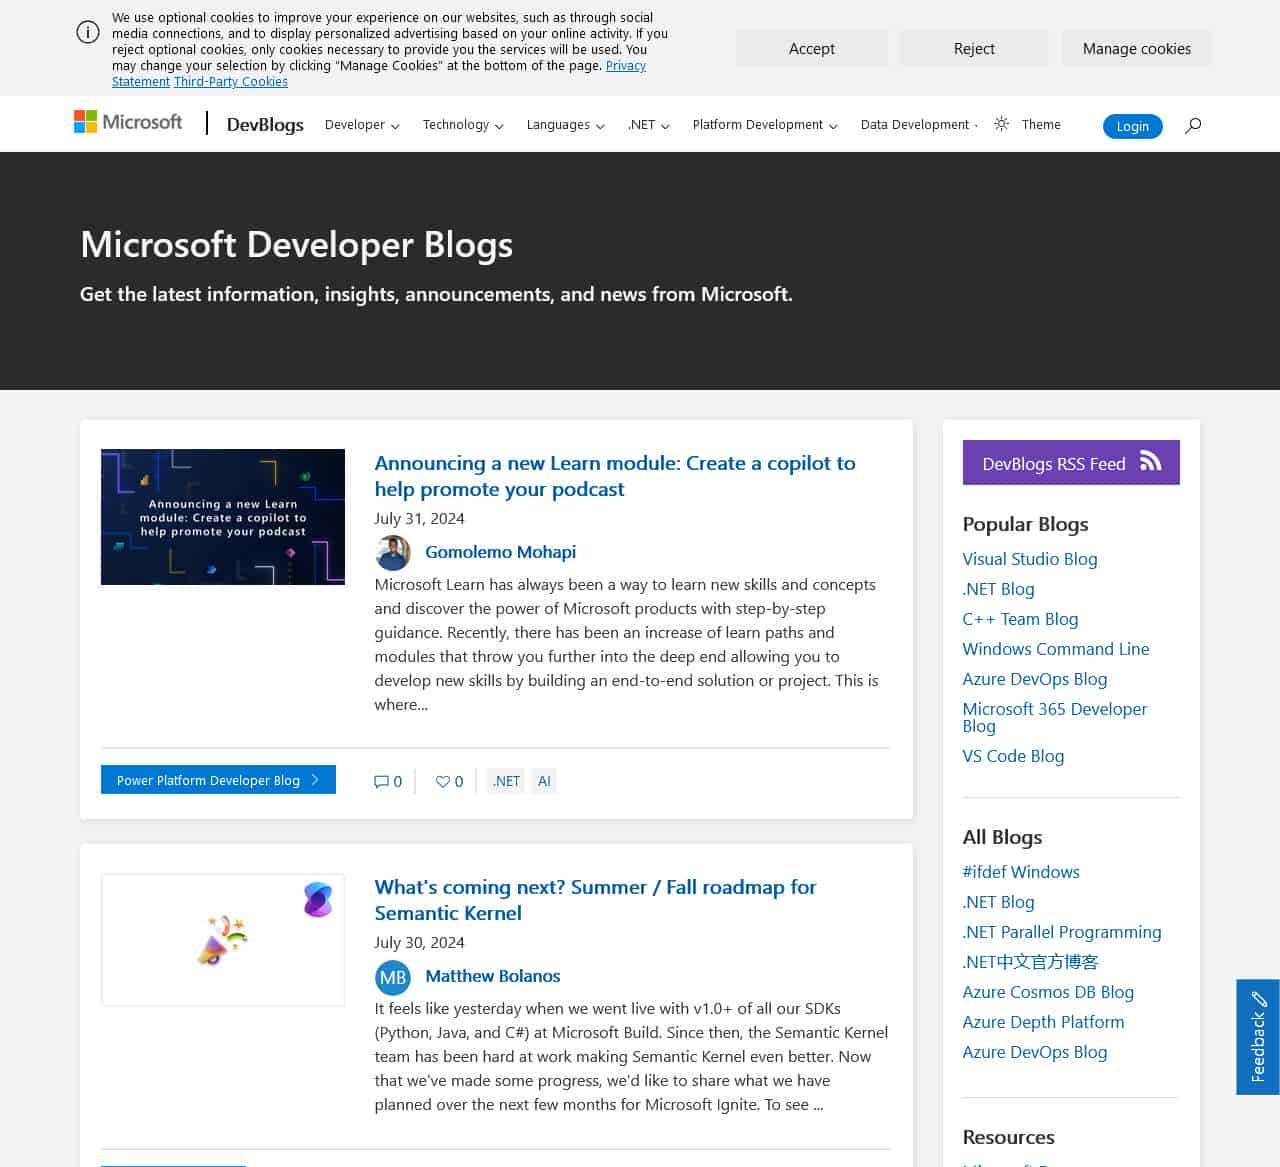Open the search magnifier icon
The image size is (1280, 1167).
[x=1193, y=125]
